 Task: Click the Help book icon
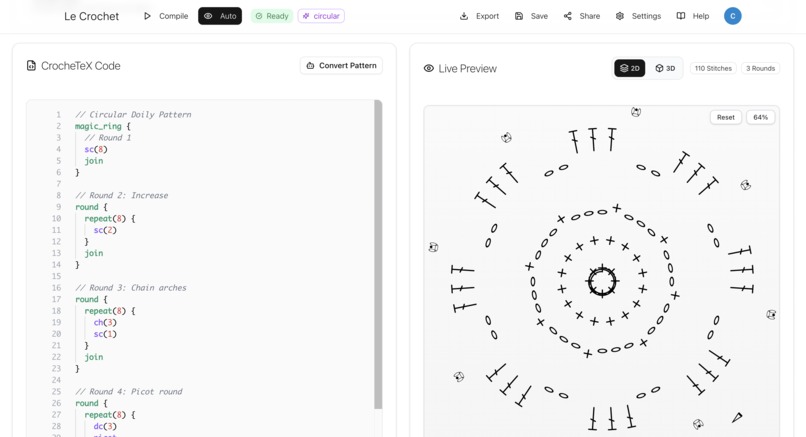[x=681, y=16]
